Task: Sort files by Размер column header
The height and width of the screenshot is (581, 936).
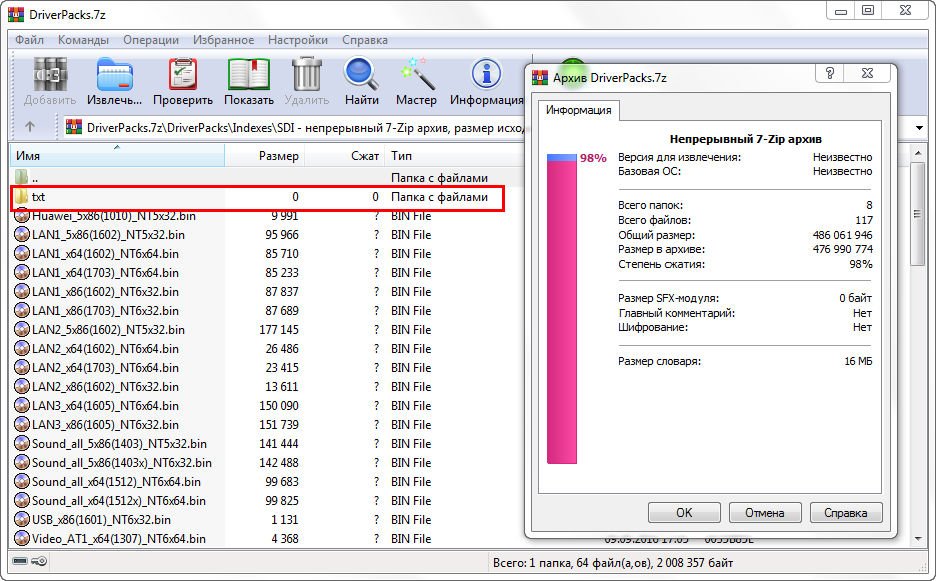Action: coord(265,155)
